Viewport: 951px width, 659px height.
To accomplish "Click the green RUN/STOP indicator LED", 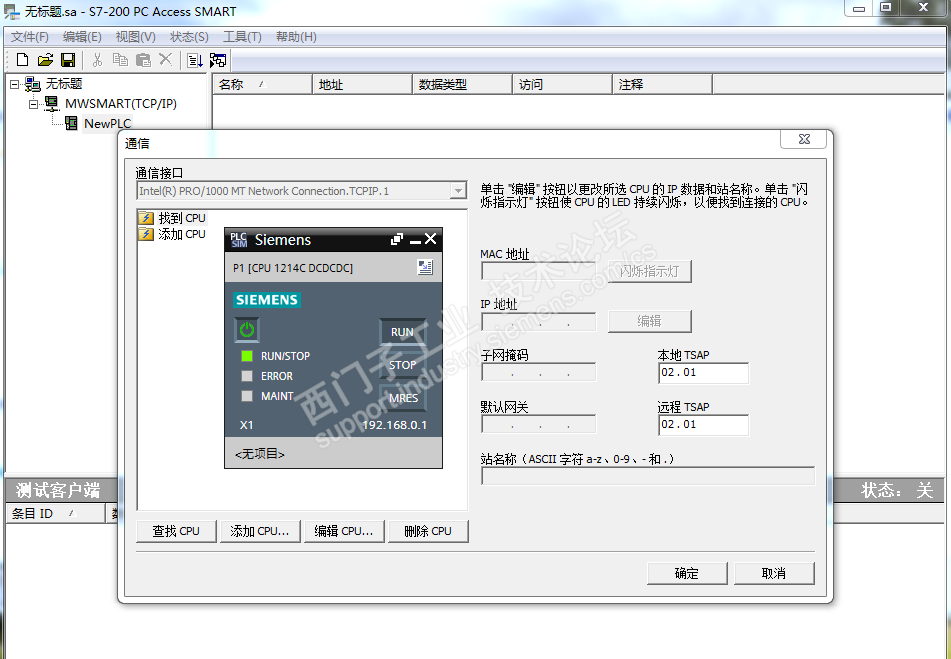I will coord(247,356).
